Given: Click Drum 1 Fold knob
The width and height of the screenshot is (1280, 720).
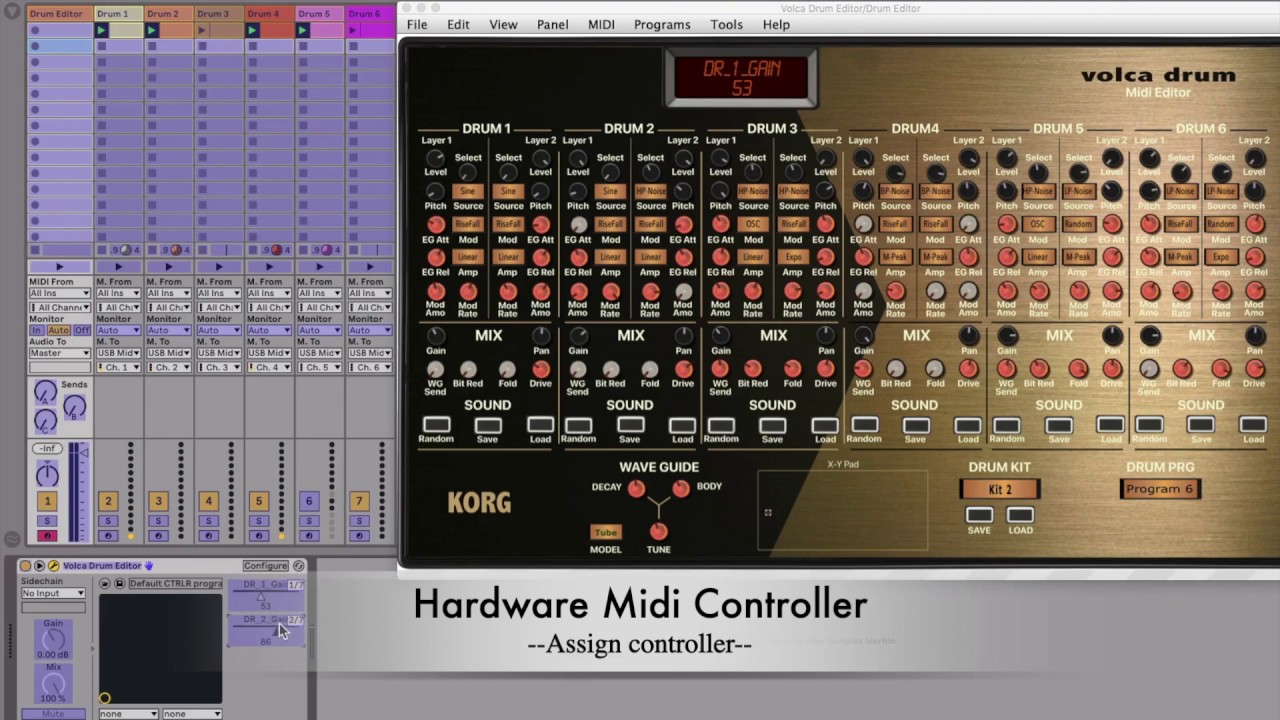Looking at the screenshot, I should coord(508,369).
